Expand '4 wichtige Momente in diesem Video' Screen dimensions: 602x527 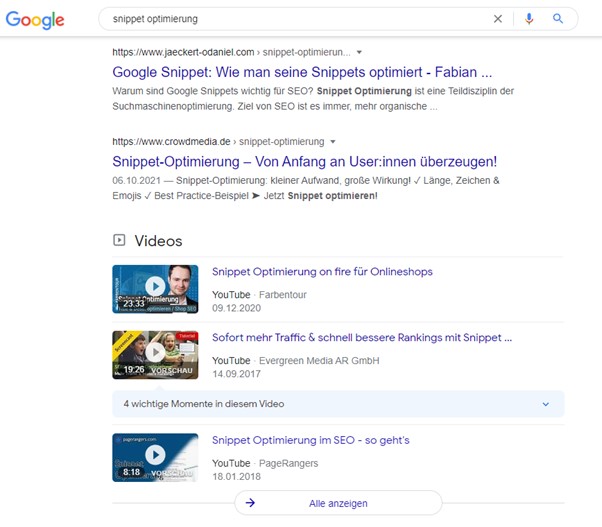click(x=545, y=404)
